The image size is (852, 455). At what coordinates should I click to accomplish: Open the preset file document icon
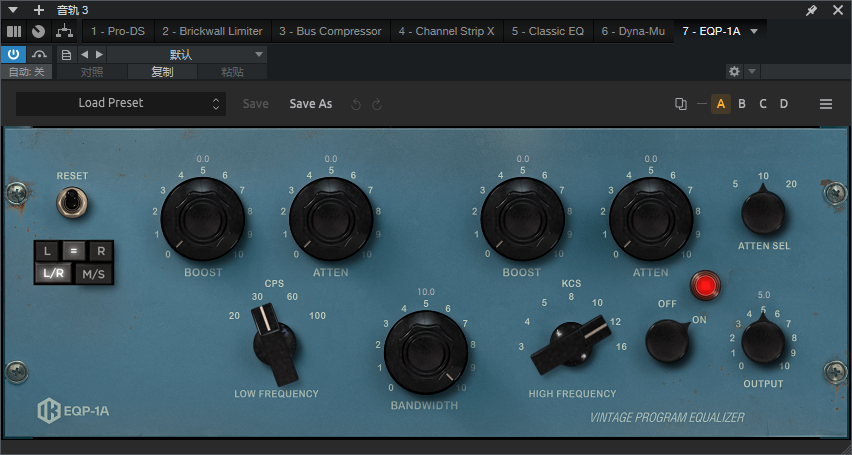click(x=66, y=54)
